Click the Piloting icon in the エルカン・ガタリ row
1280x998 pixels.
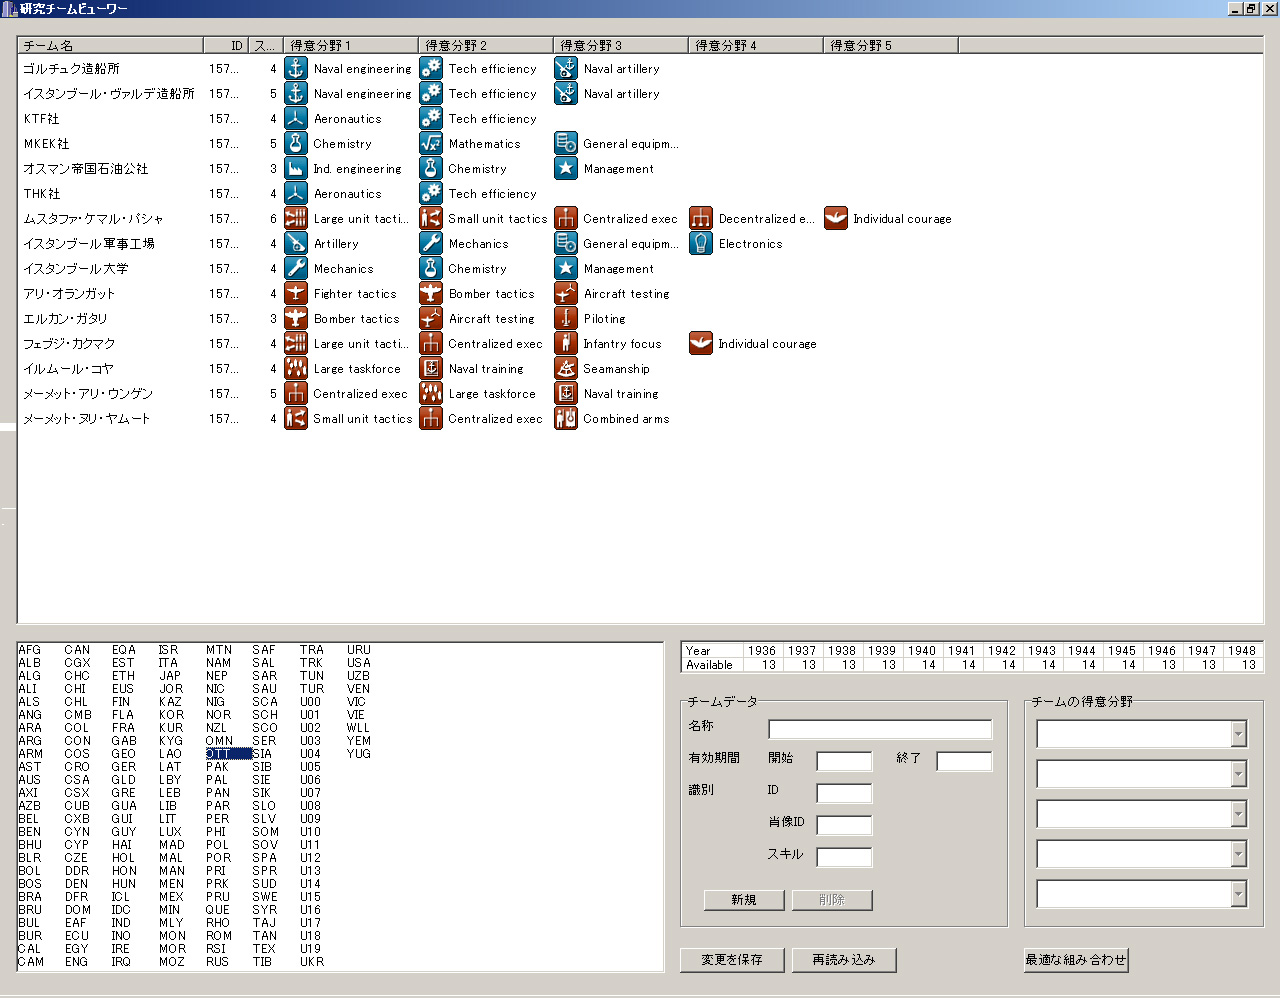[x=566, y=318]
